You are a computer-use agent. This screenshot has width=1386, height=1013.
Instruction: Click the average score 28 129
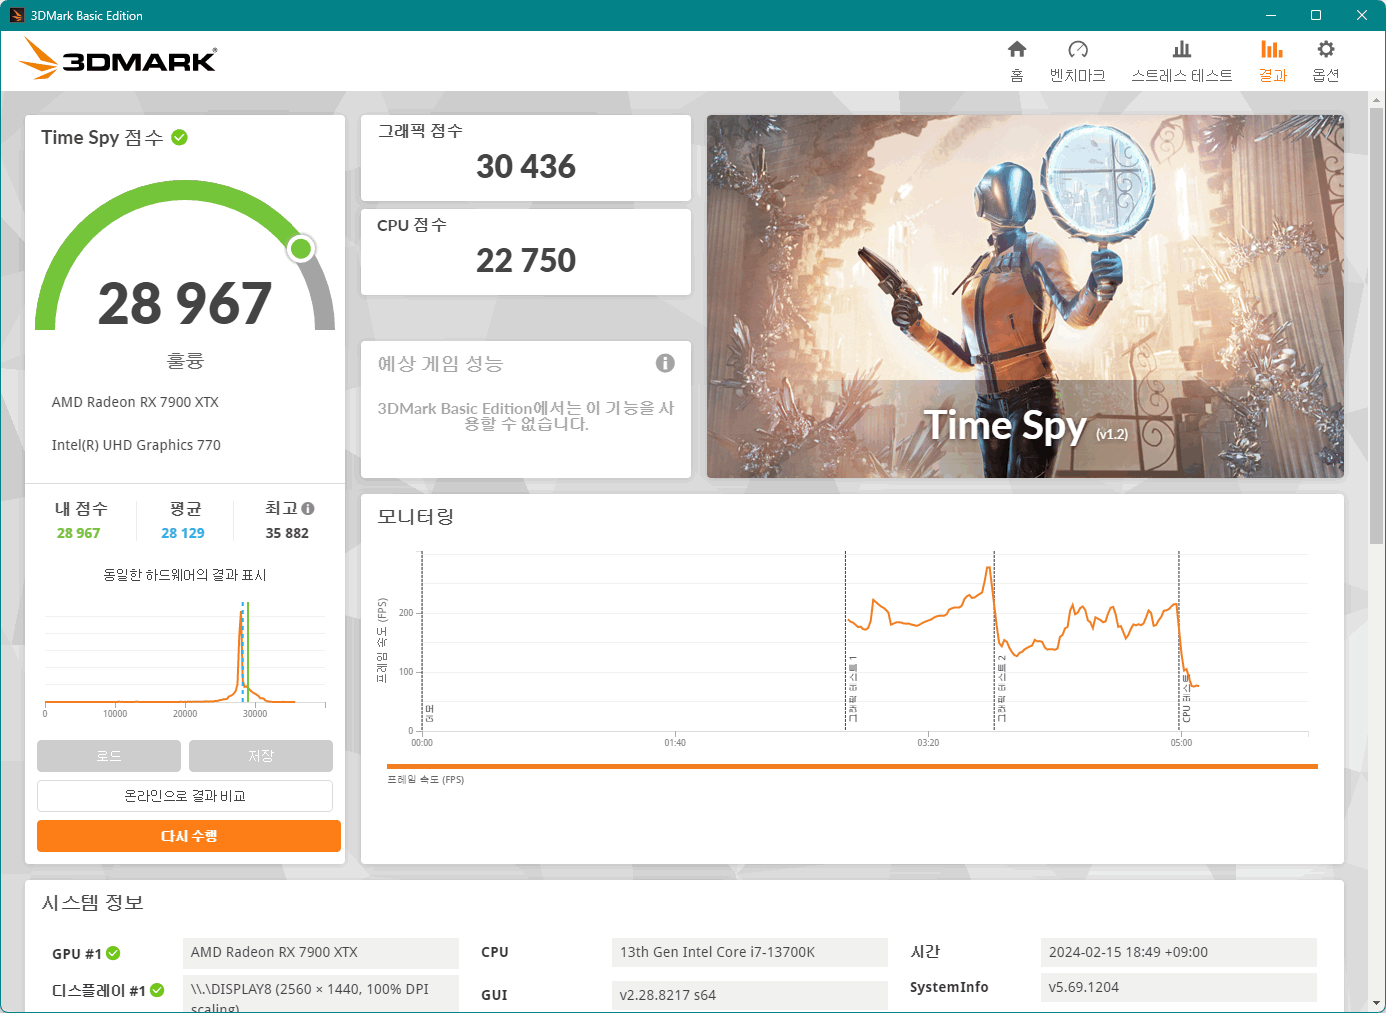(x=183, y=533)
